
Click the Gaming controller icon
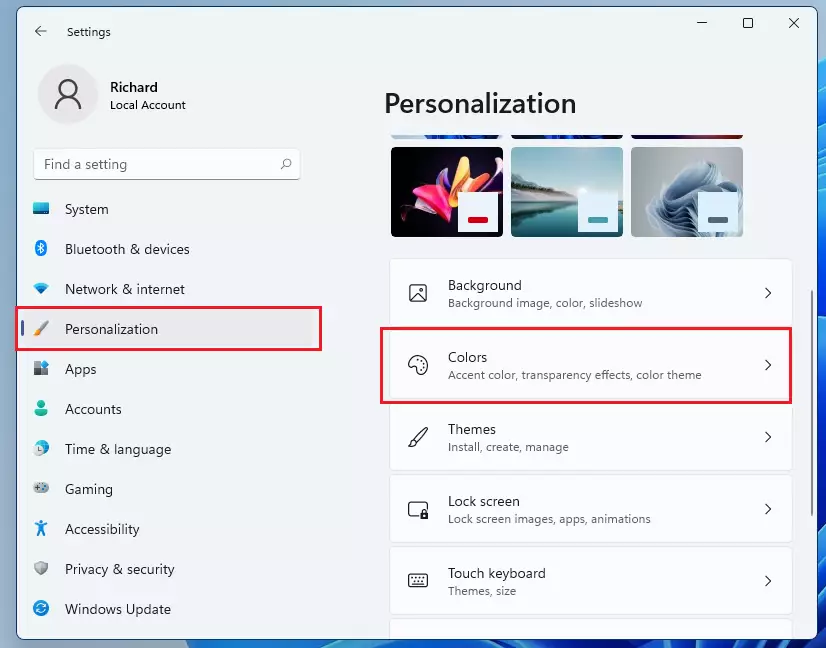tap(41, 488)
